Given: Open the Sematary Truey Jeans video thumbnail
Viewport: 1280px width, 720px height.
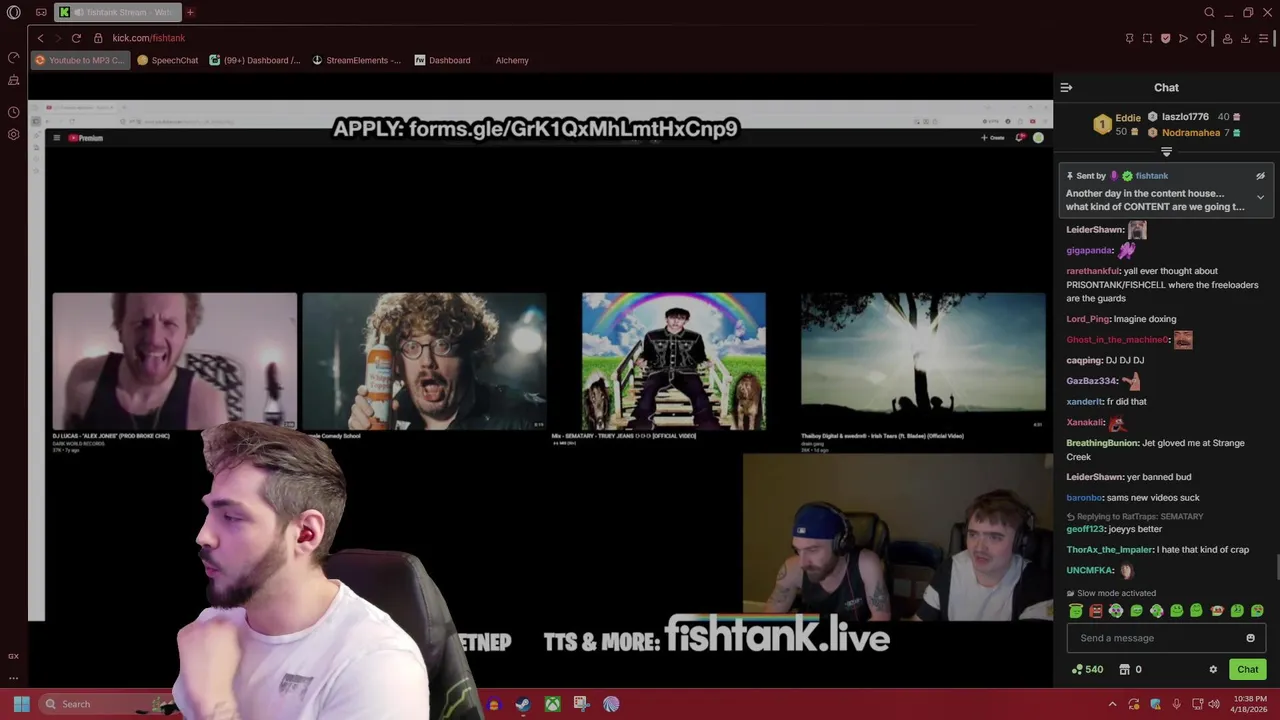Looking at the screenshot, I should click(x=674, y=361).
